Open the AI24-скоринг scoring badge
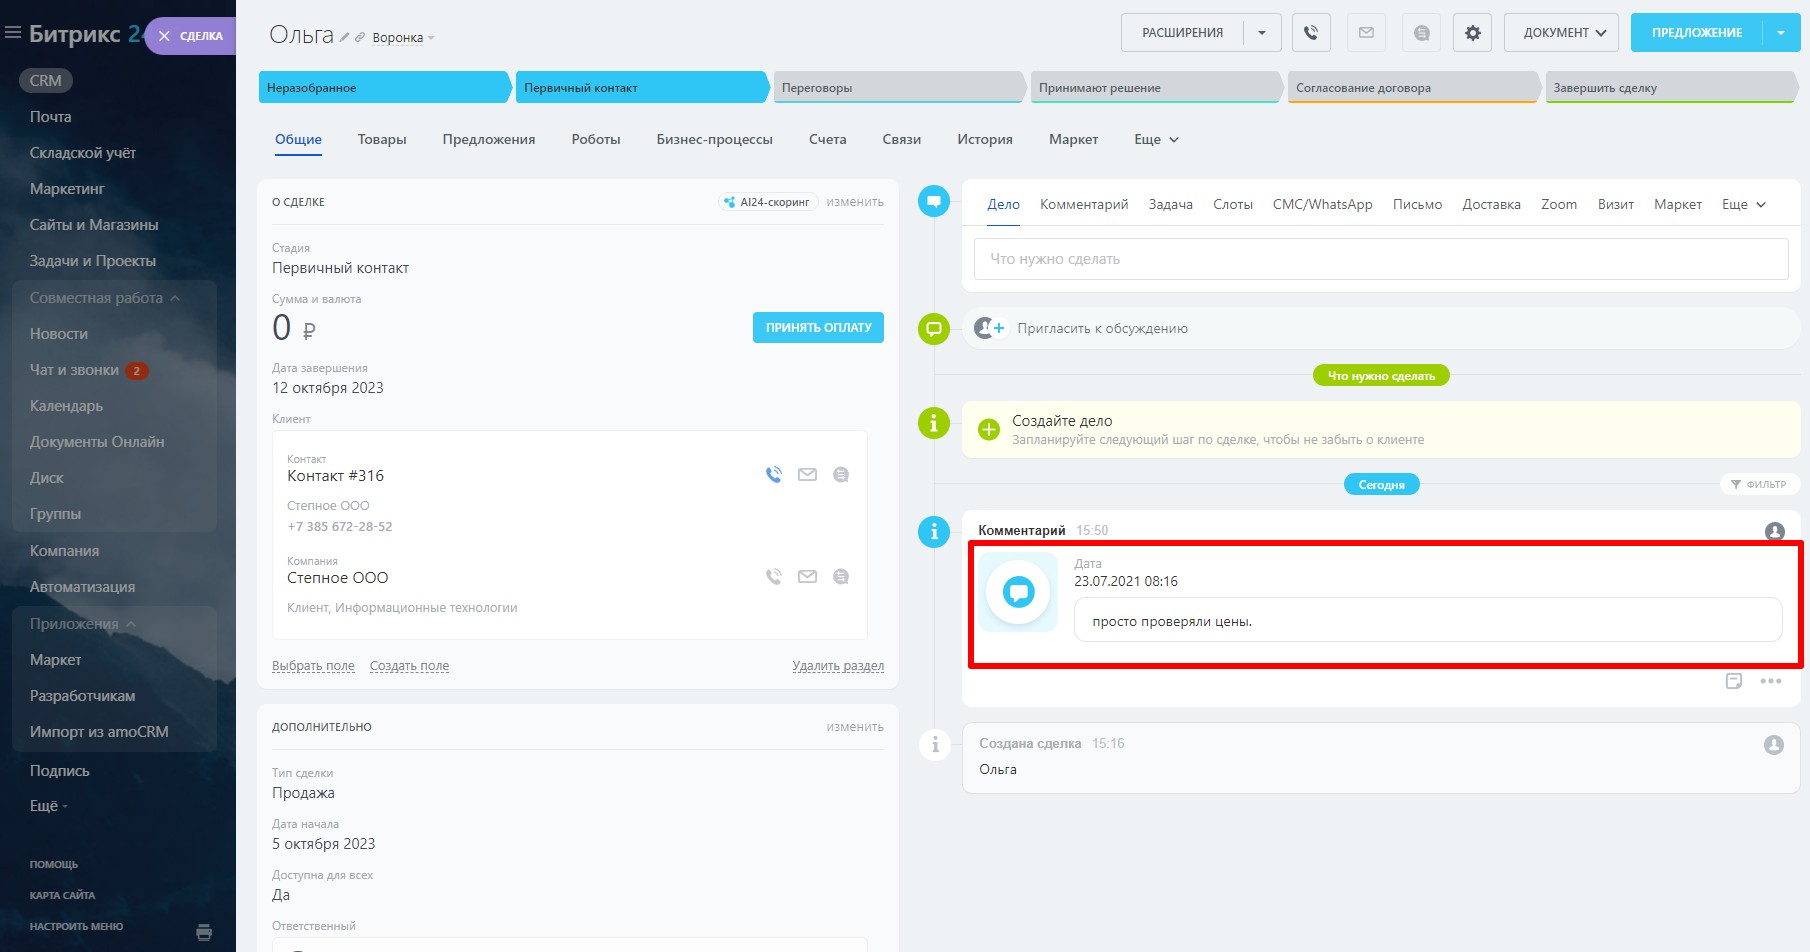This screenshot has width=1810, height=952. [768, 202]
